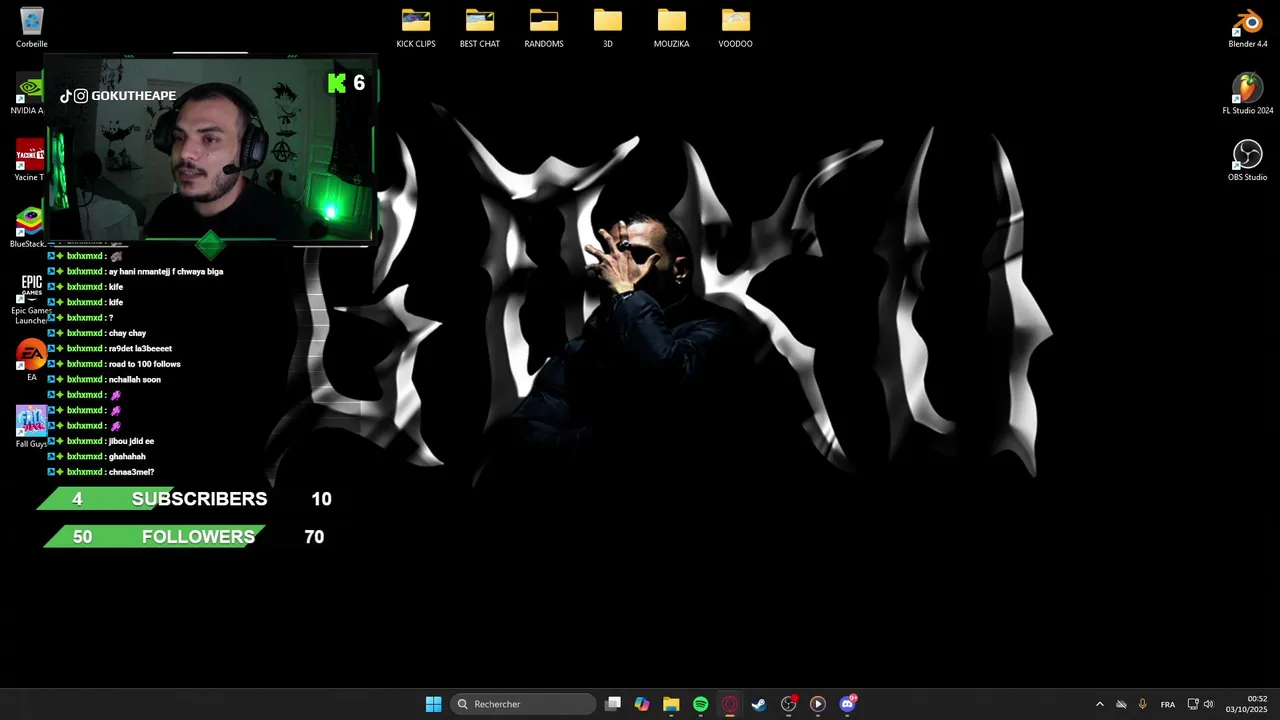The image size is (1280, 720).
Task: Click chat message 'road to 100 follows'
Action: pos(145,364)
